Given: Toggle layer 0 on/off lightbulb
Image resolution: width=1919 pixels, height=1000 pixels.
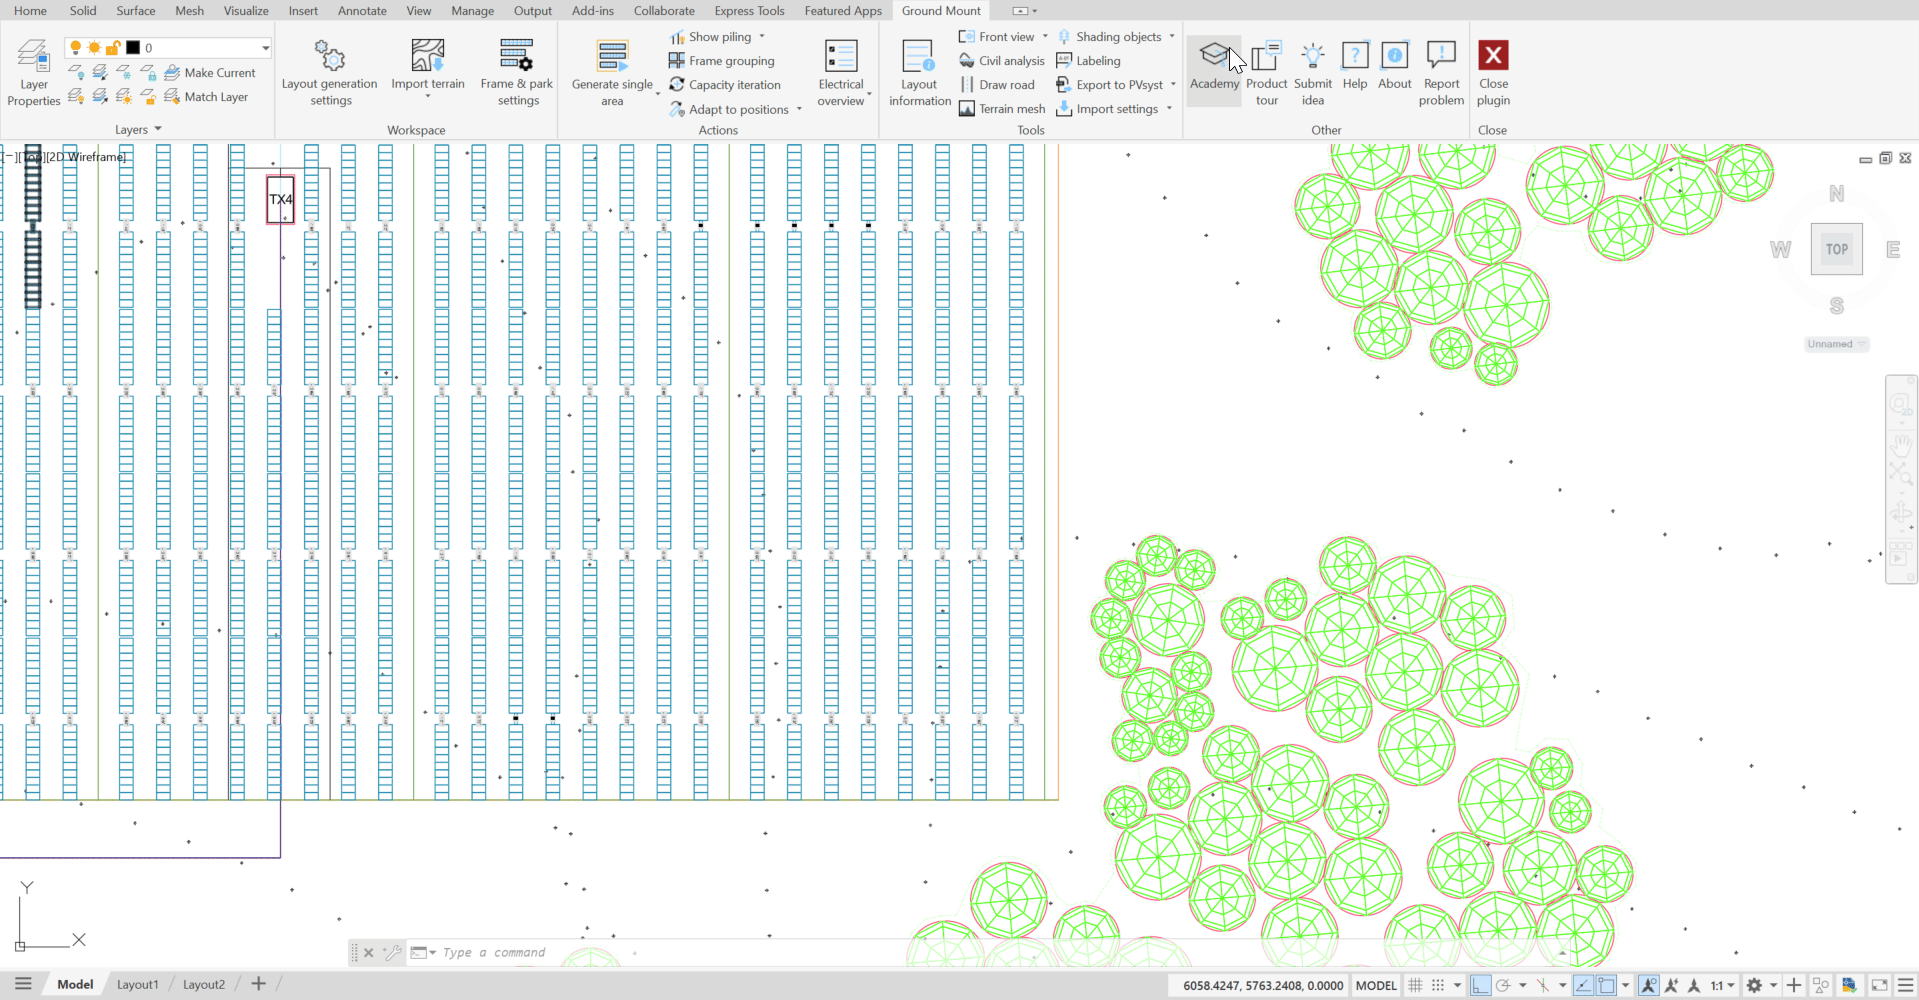Looking at the screenshot, I should 75,48.
